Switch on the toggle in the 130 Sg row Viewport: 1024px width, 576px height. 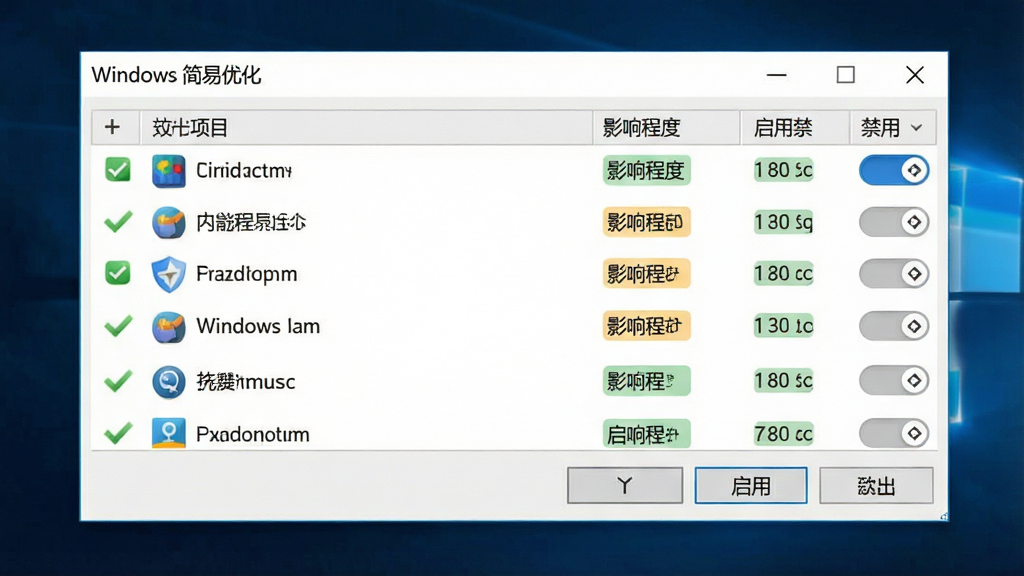tap(893, 222)
